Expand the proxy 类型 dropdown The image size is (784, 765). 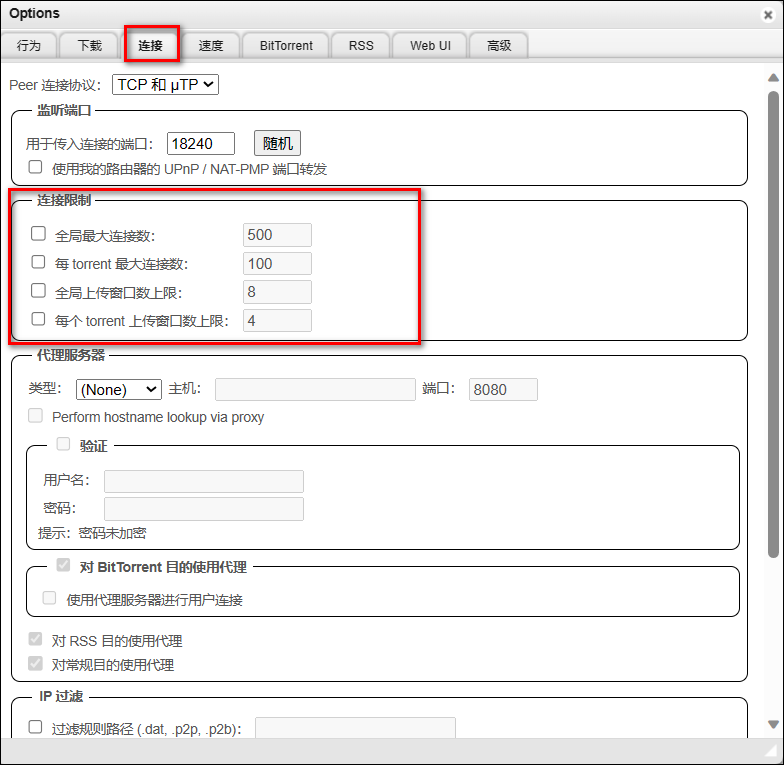pyautogui.click(x=118, y=389)
